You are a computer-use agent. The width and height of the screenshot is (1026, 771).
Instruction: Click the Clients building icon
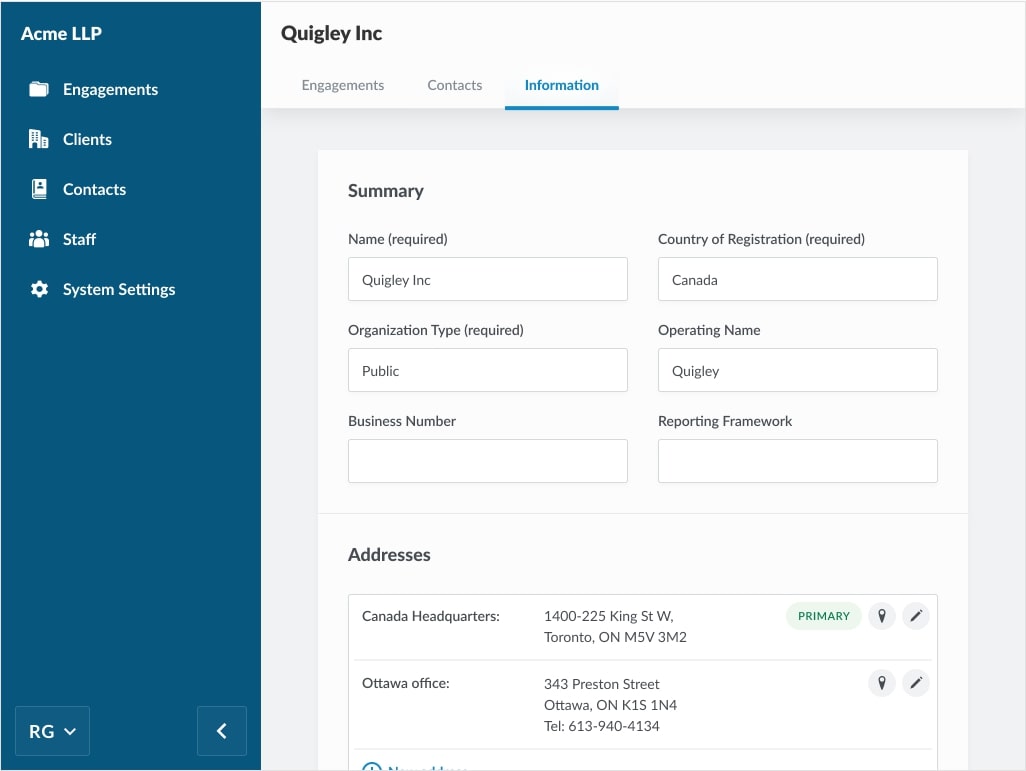pyautogui.click(x=39, y=140)
